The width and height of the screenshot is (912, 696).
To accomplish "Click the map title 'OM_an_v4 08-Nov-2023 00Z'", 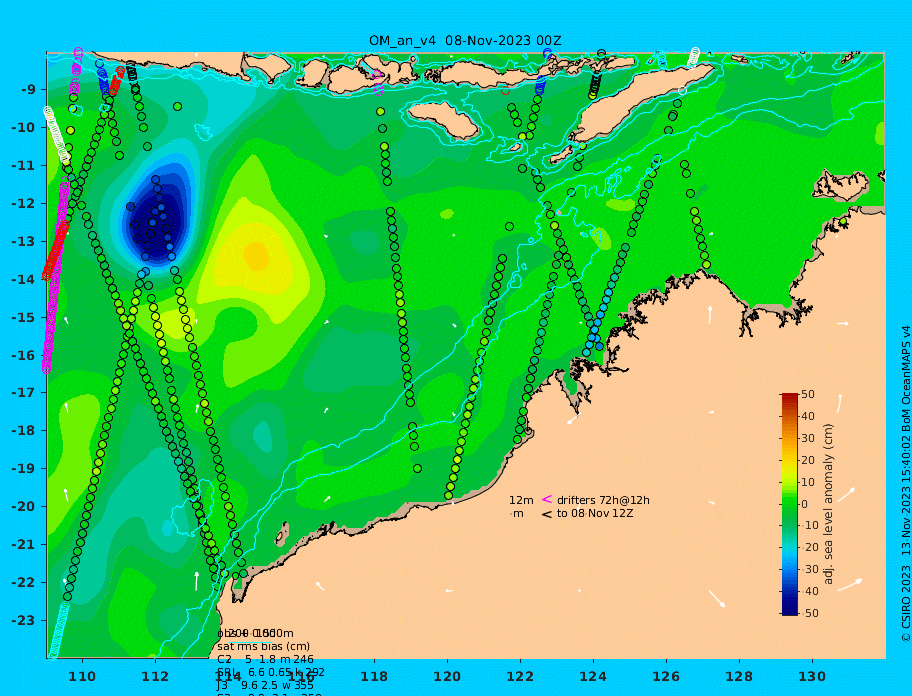I will tap(465, 41).
